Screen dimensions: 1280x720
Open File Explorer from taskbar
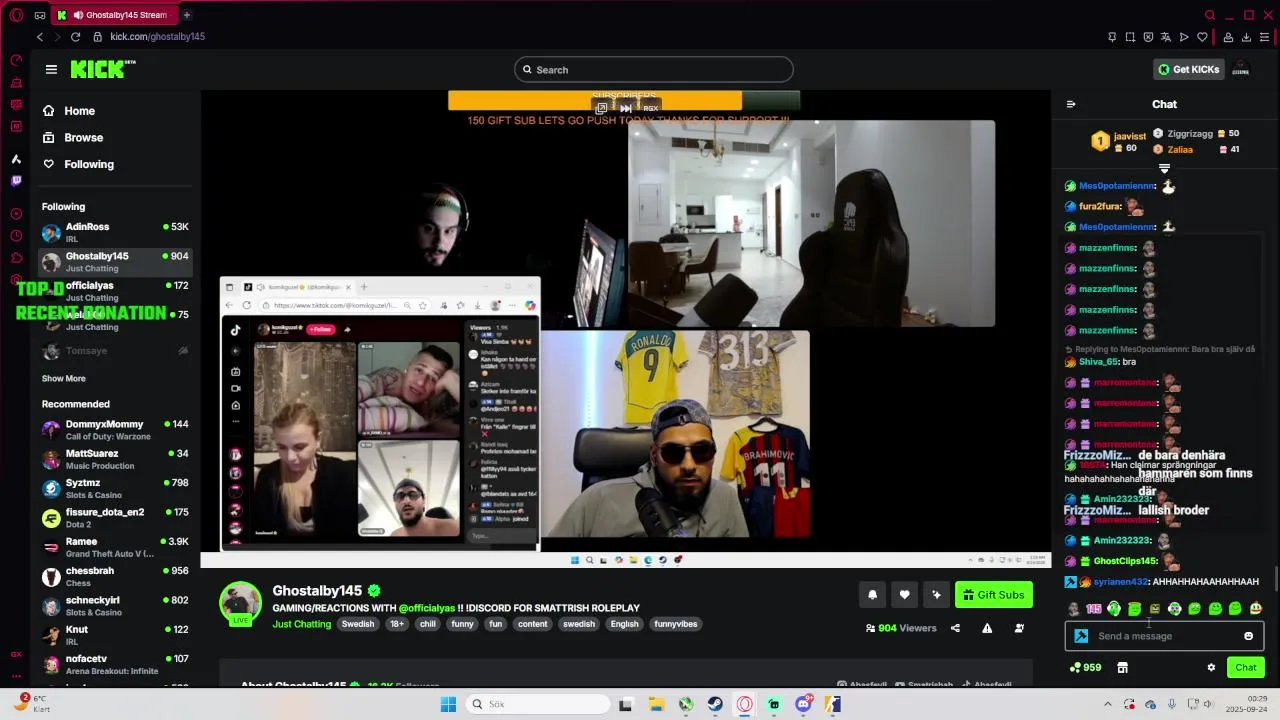[656, 704]
